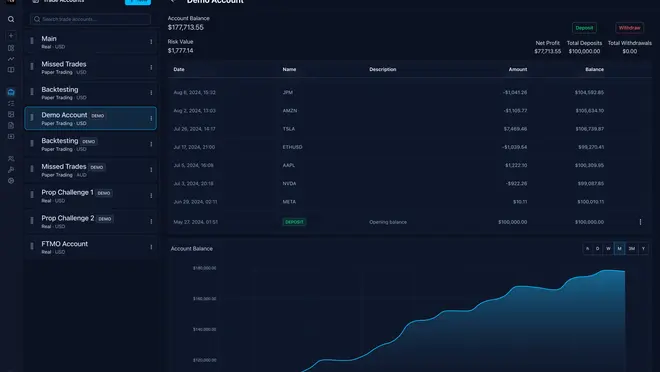Sort transactions by the Name column header
This screenshot has height=372, width=660.
coord(289,69)
